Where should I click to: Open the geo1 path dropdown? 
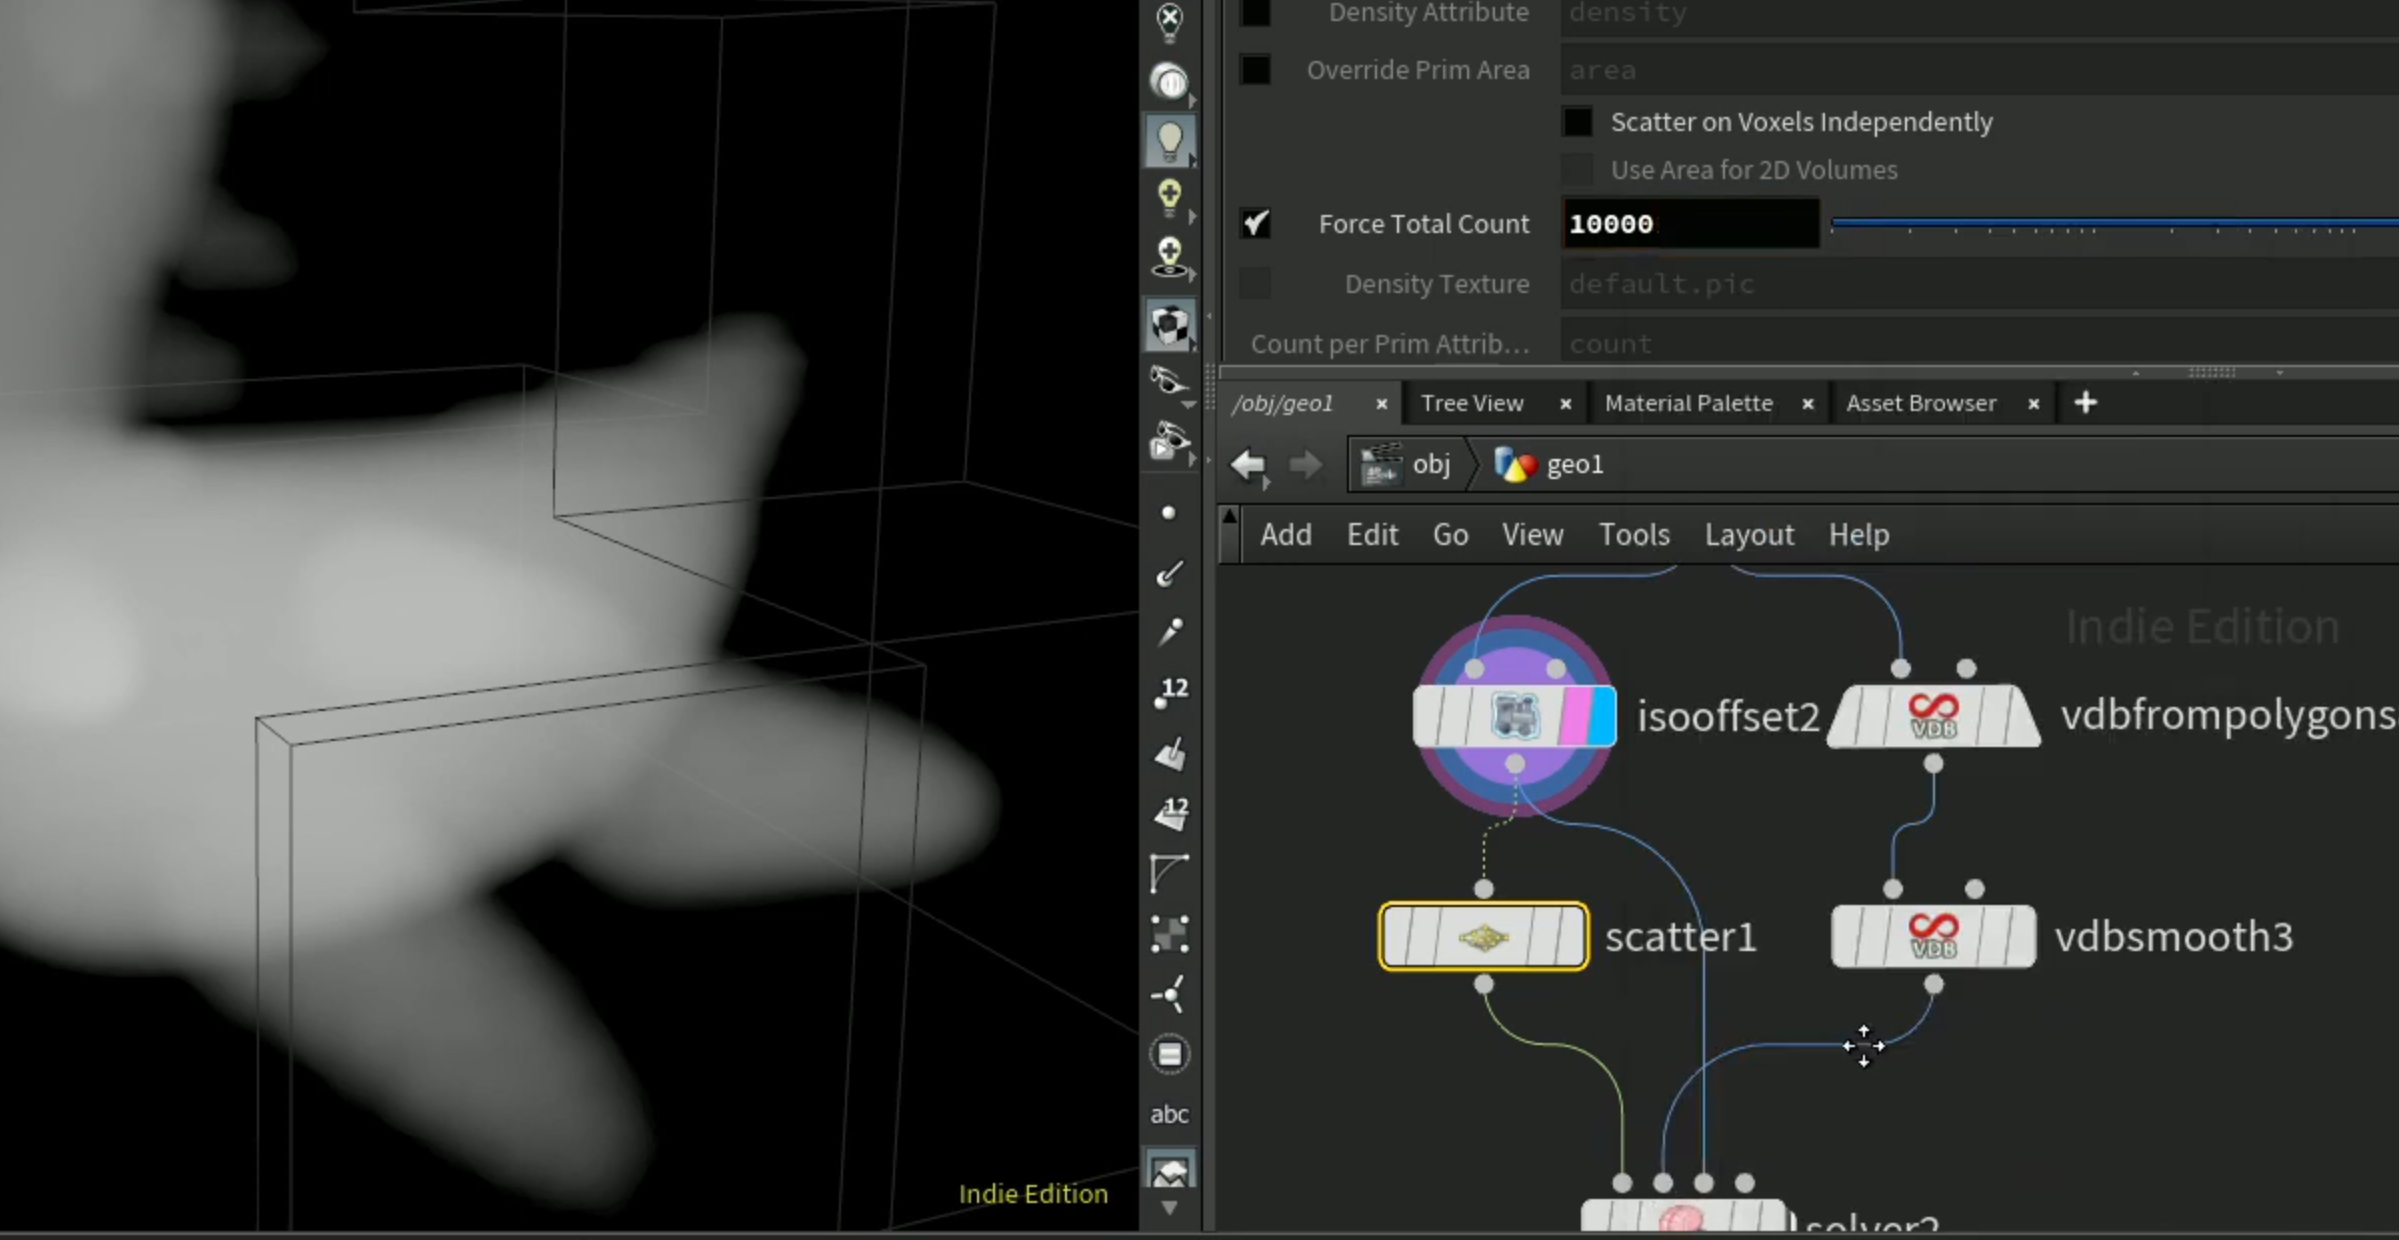(x=1549, y=465)
